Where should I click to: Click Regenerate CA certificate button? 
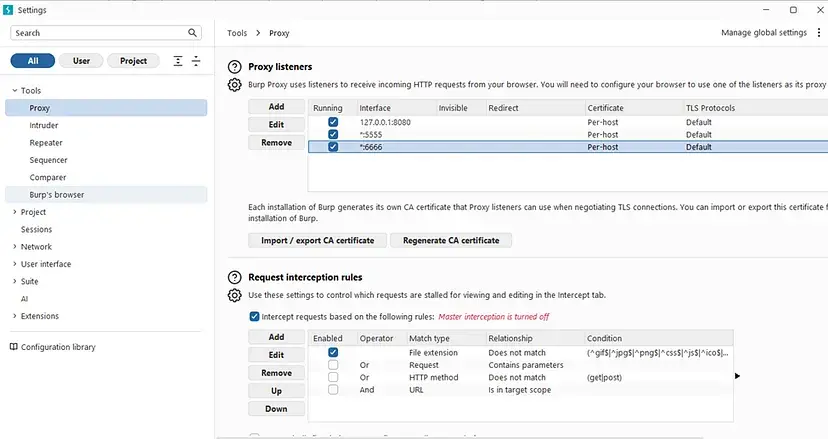(450, 240)
